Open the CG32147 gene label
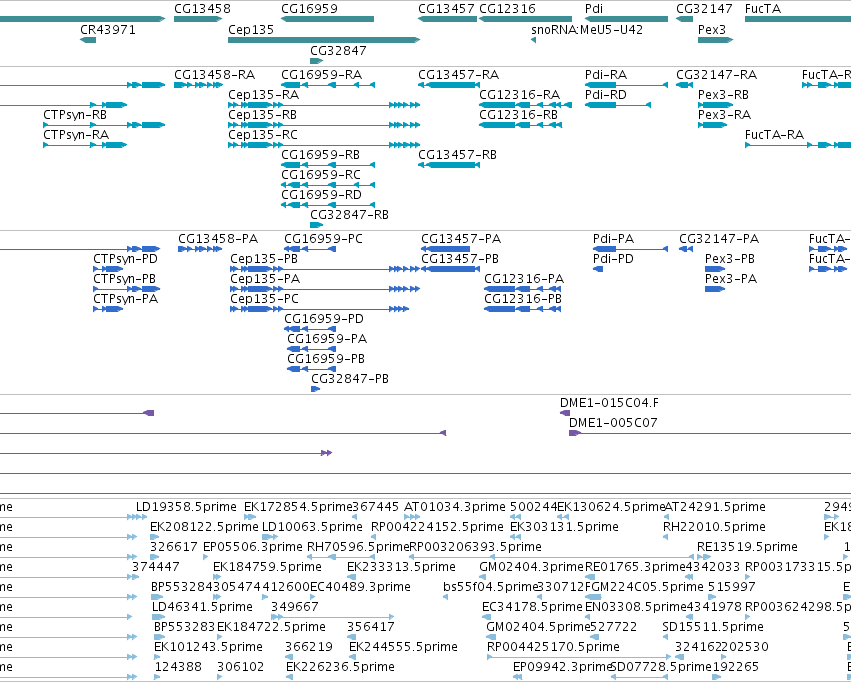851x682 pixels. point(704,9)
